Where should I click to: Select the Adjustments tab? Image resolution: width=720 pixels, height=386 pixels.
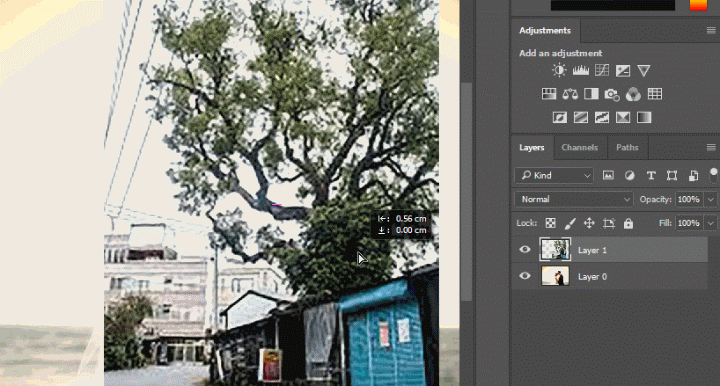[x=545, y=30]
